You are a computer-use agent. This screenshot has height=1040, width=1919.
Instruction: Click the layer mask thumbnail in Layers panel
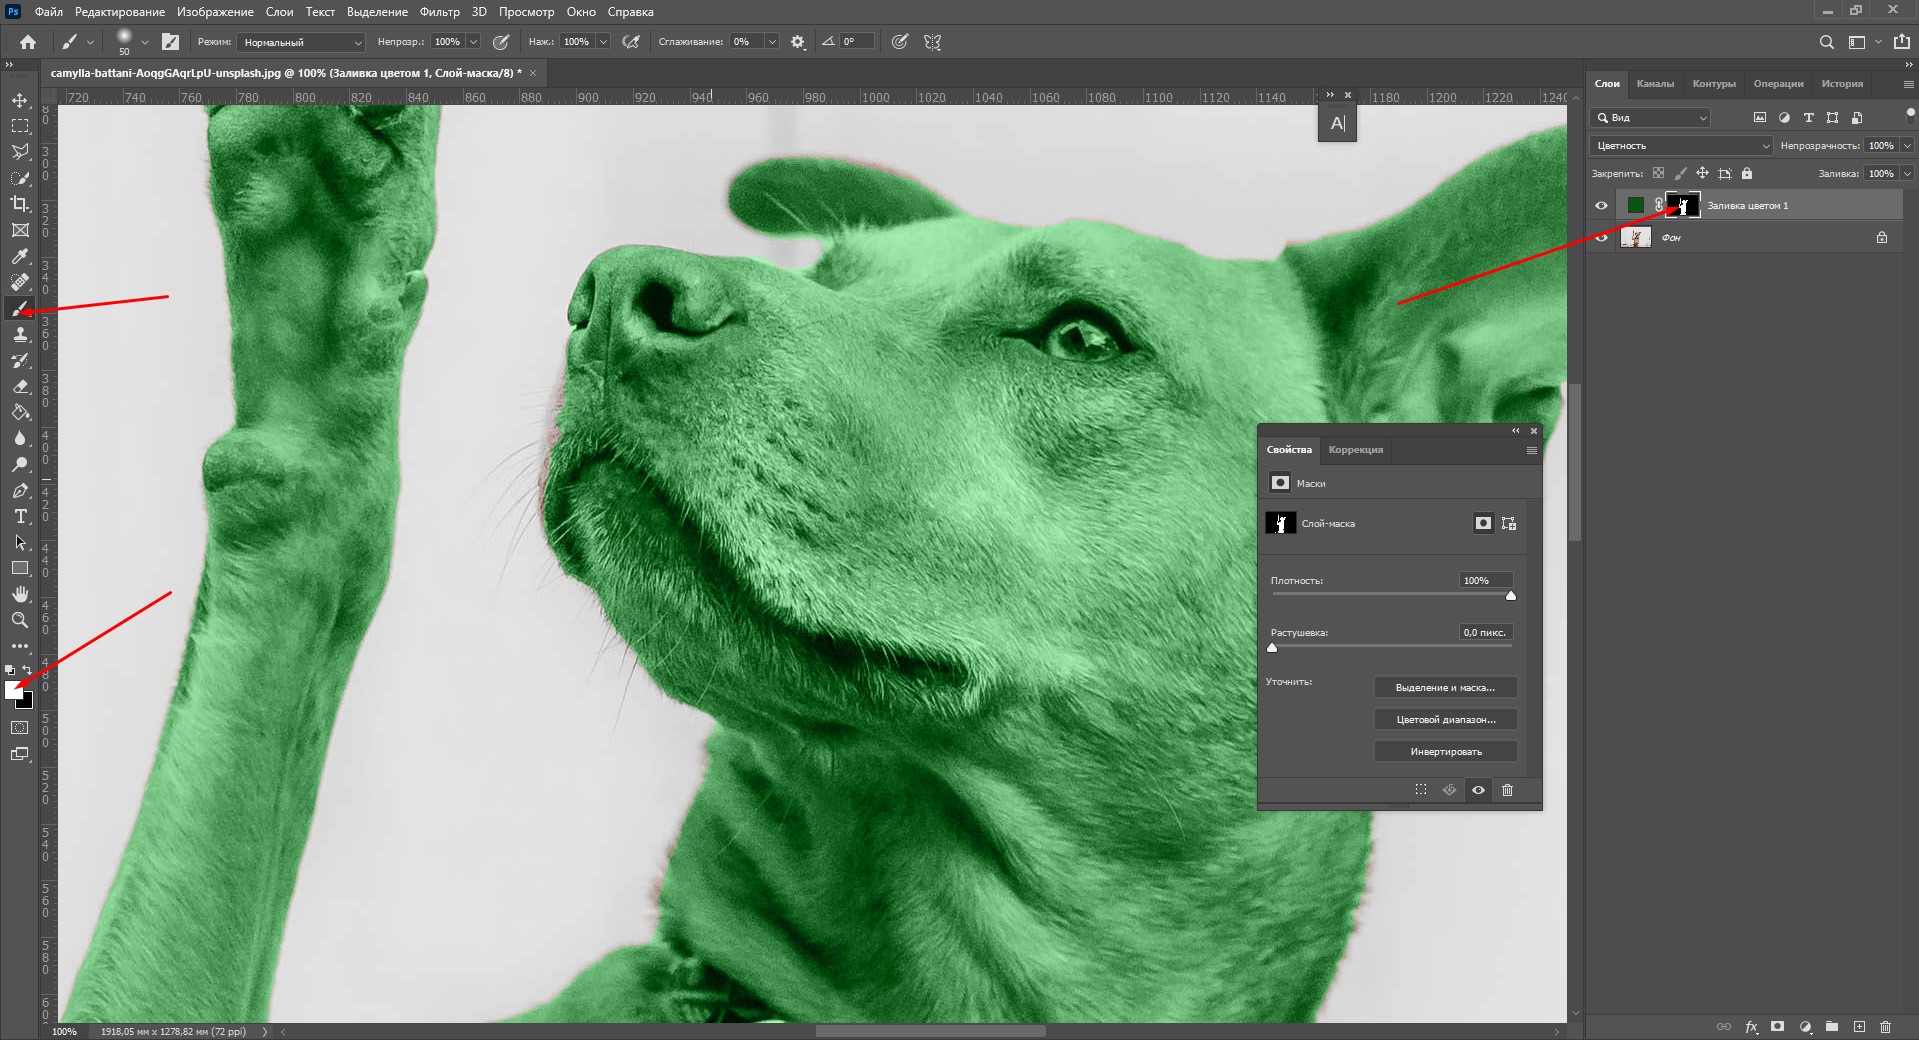pyautogui.click(x=1683, y=206)
